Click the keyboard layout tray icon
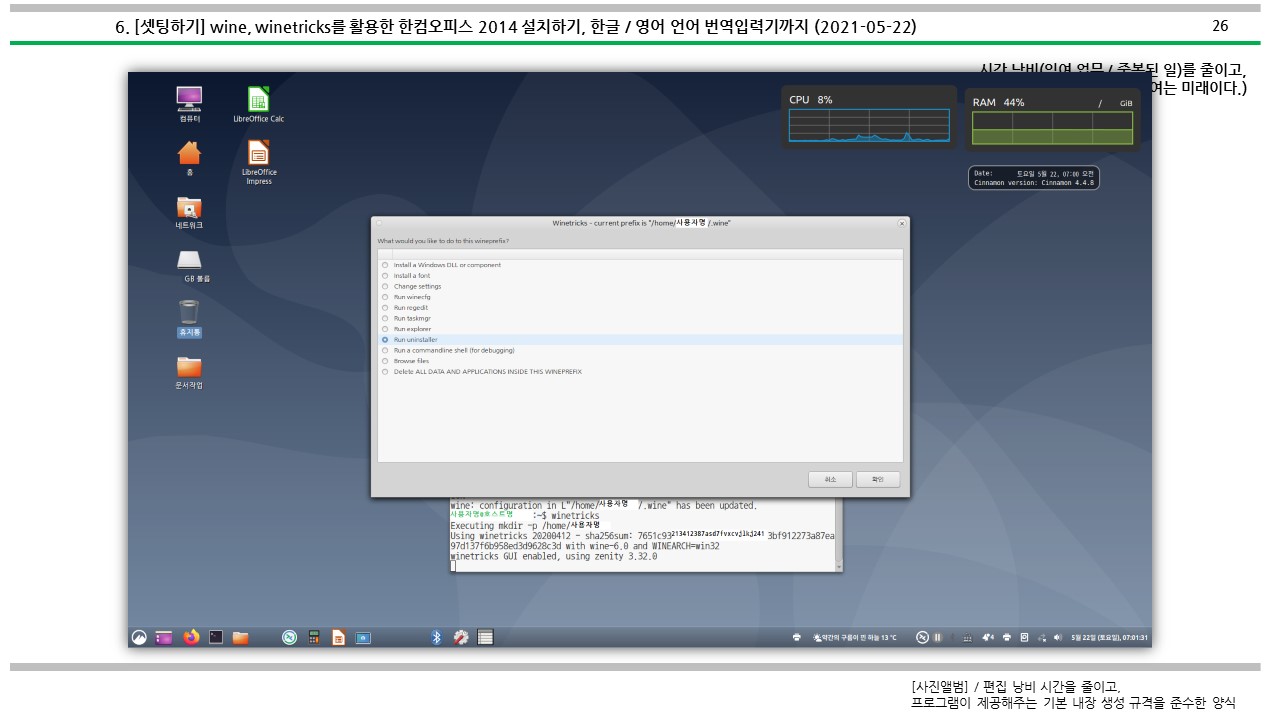1280x720 pixels. pos(967,637)
